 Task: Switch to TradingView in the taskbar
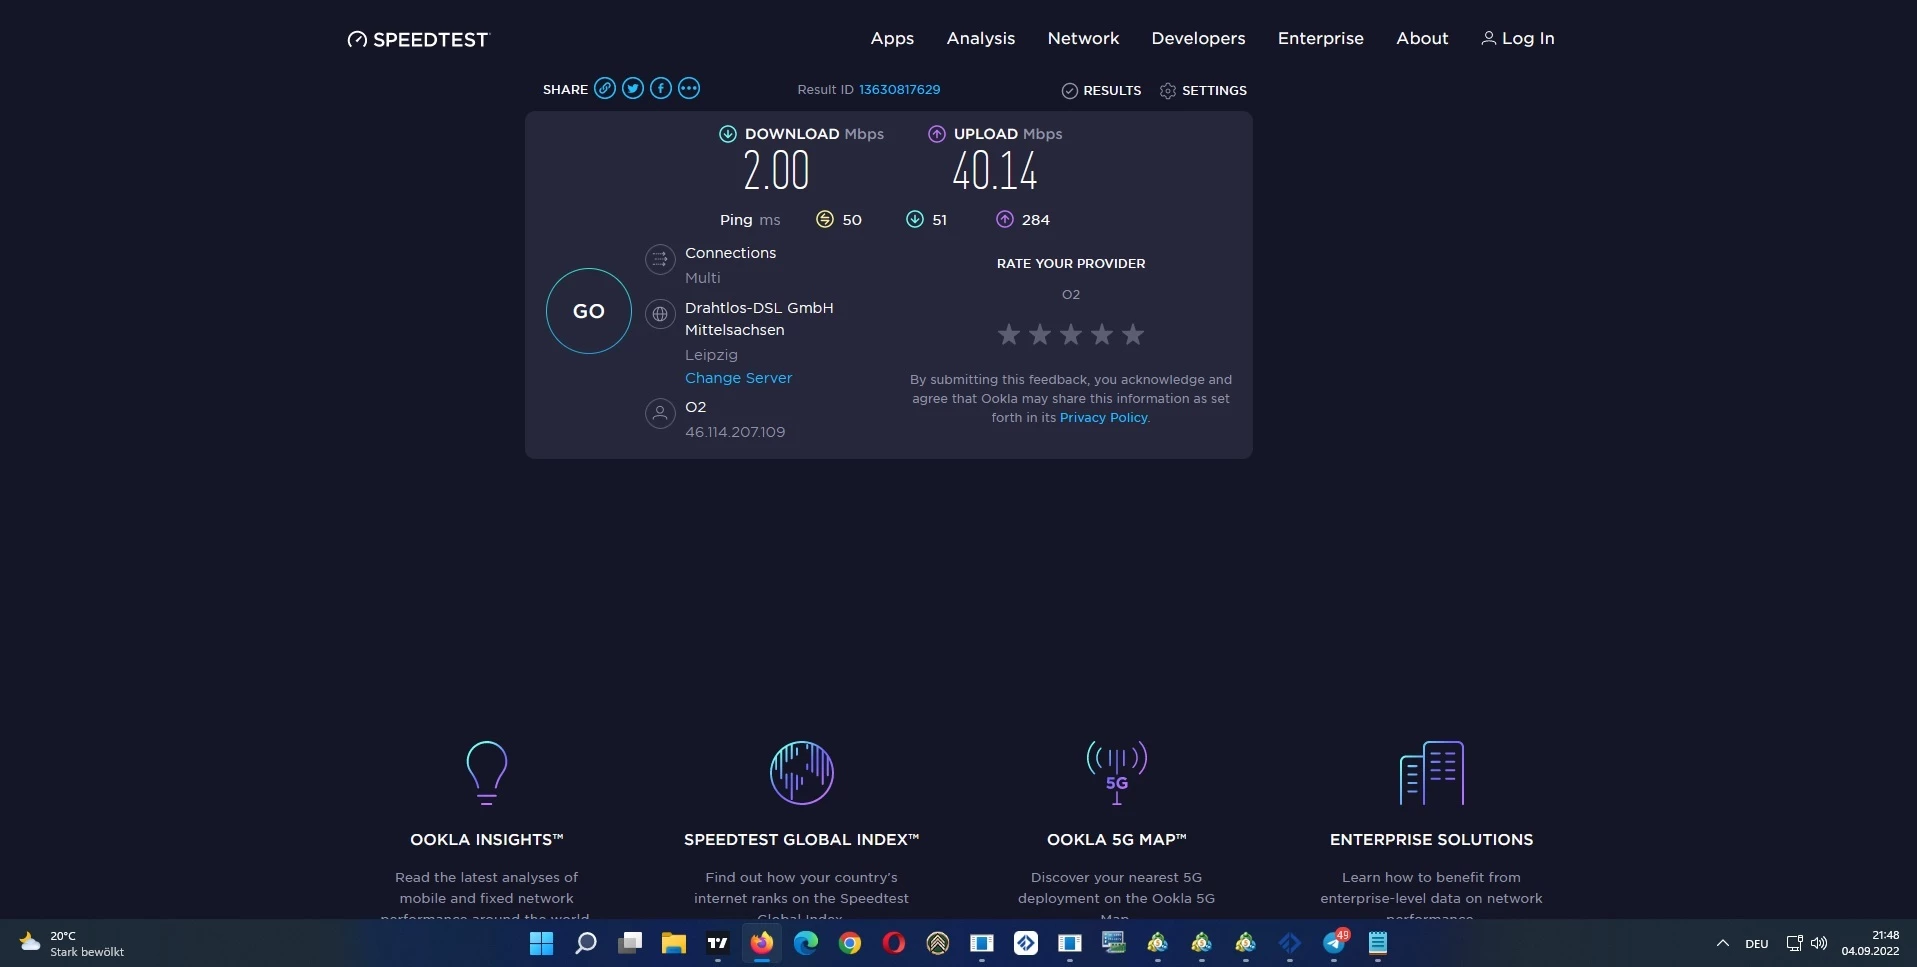tap(718, 943)
